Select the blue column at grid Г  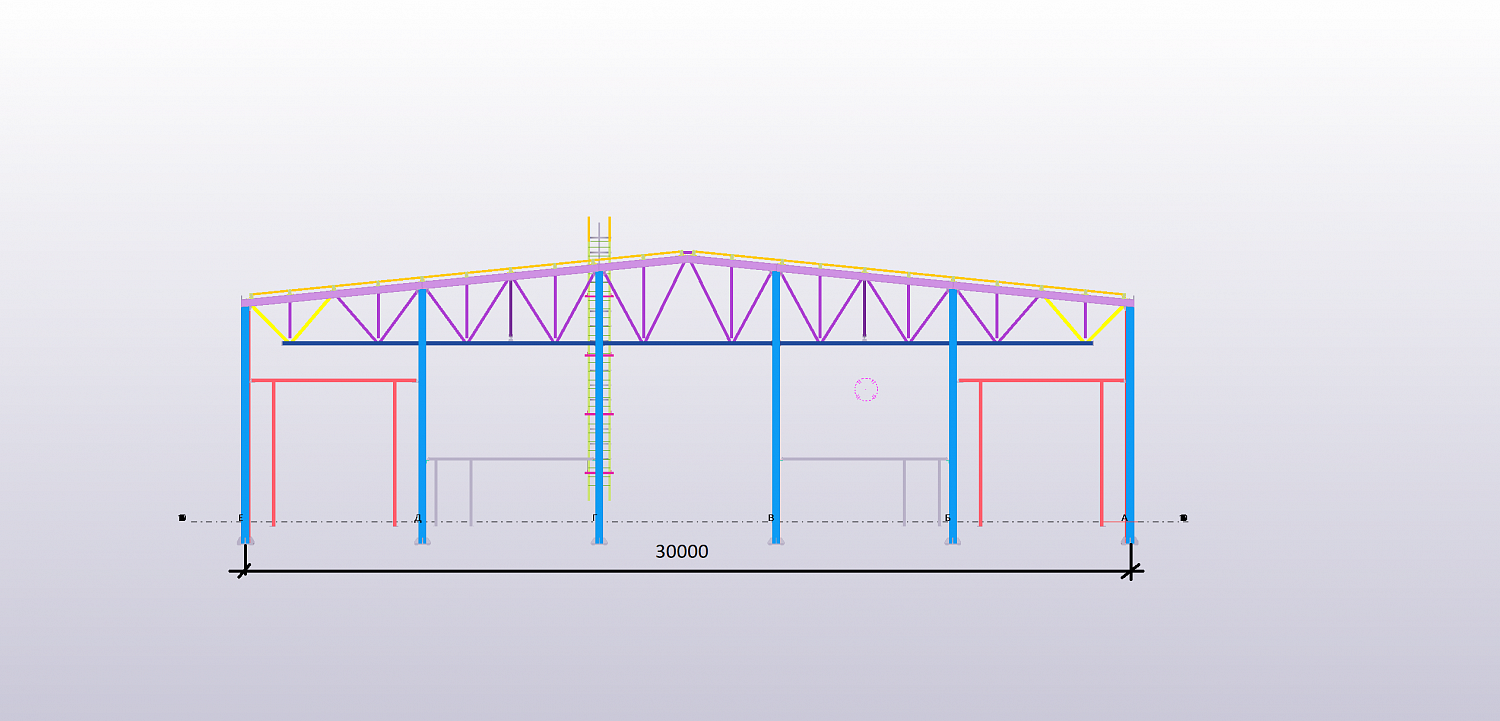coord(599,407)
